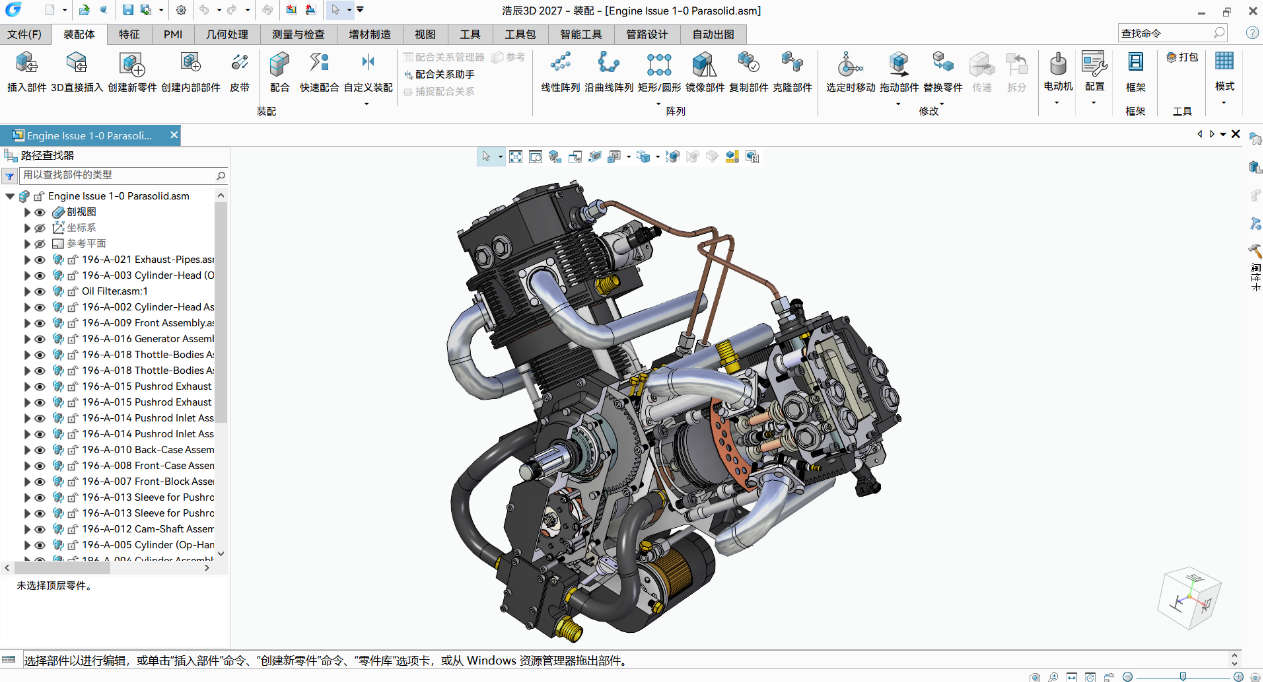
Task: Show the 坐标系 coordinate systems item
Action: pos(41,228)
